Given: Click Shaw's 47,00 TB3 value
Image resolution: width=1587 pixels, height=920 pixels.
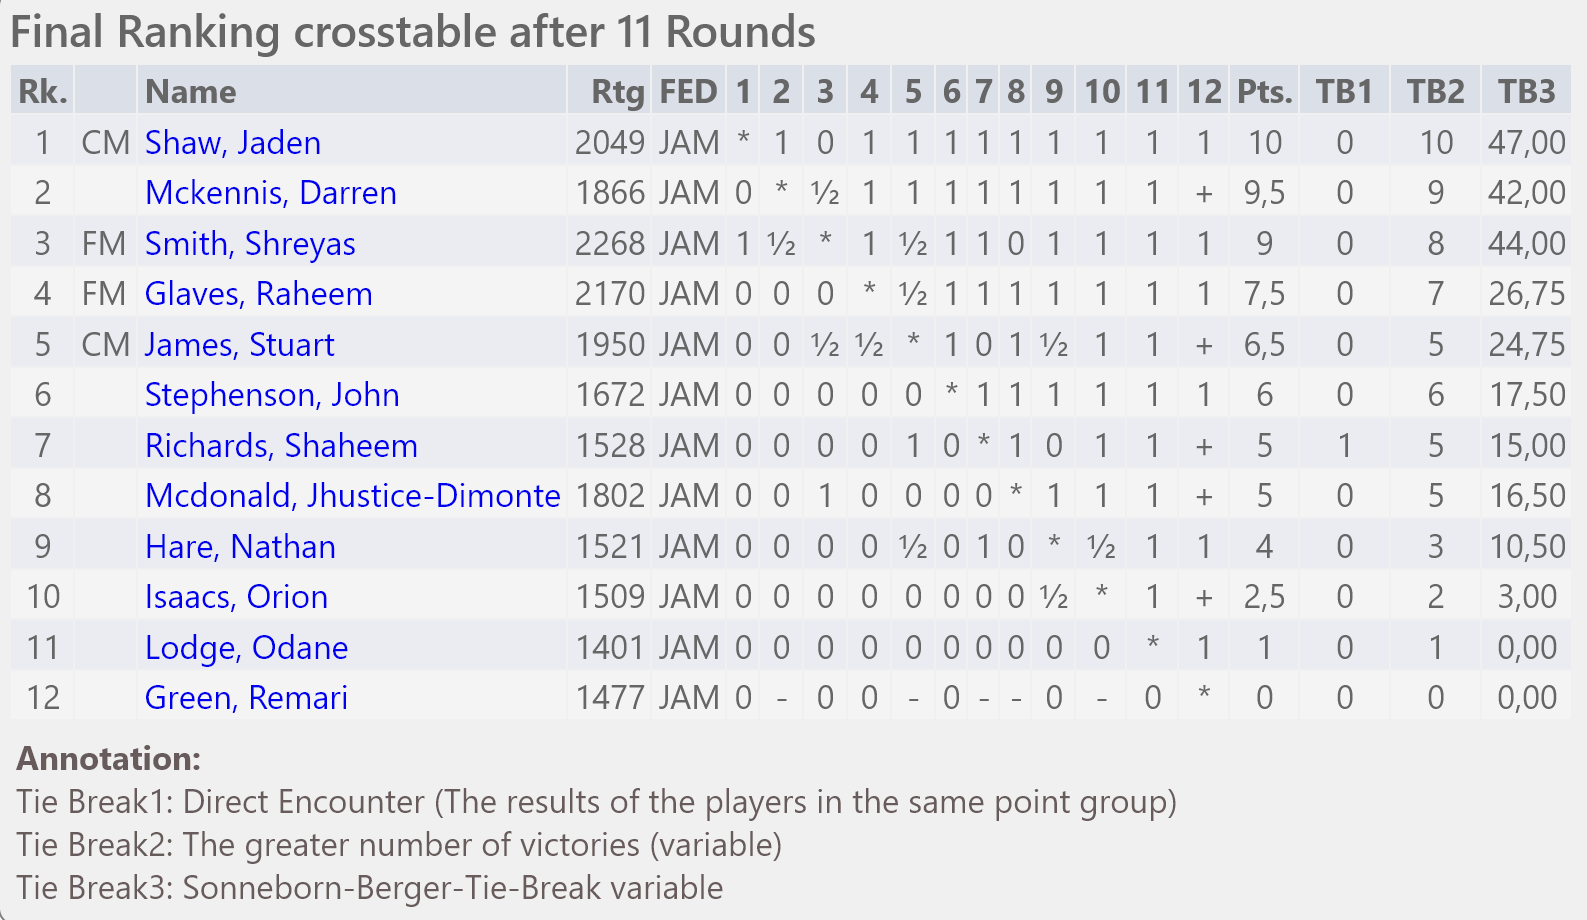Looking at the screenshot, I should pos(1527,143).
